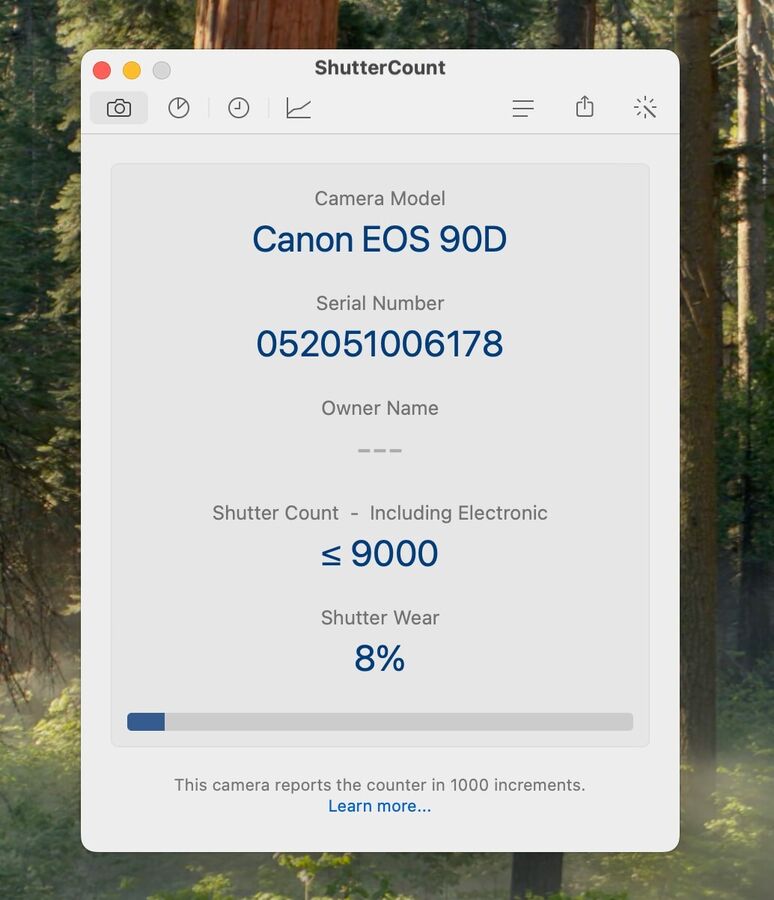Click the ≤ 9000 shutter count value

[380, 554]
